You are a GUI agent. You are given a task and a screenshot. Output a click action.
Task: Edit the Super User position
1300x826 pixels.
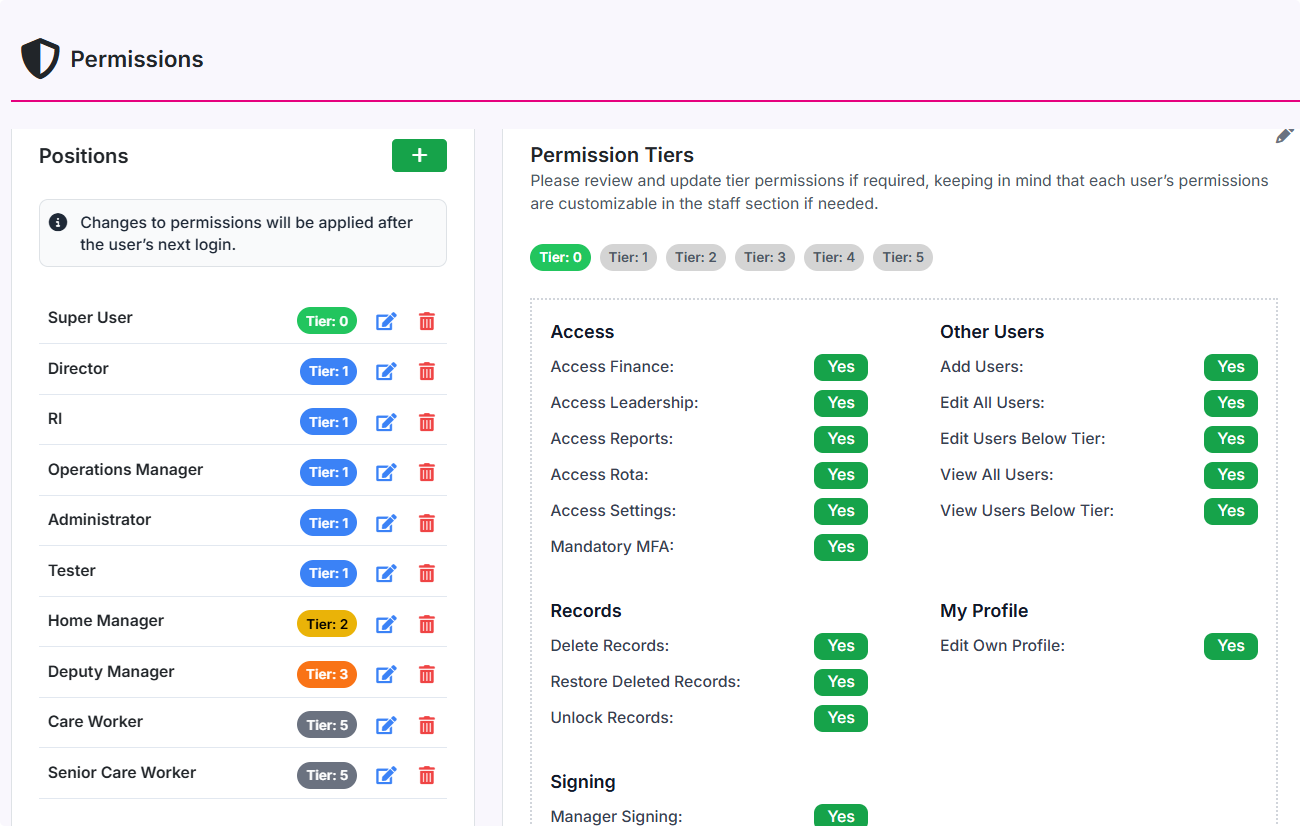tap(386, 321)
